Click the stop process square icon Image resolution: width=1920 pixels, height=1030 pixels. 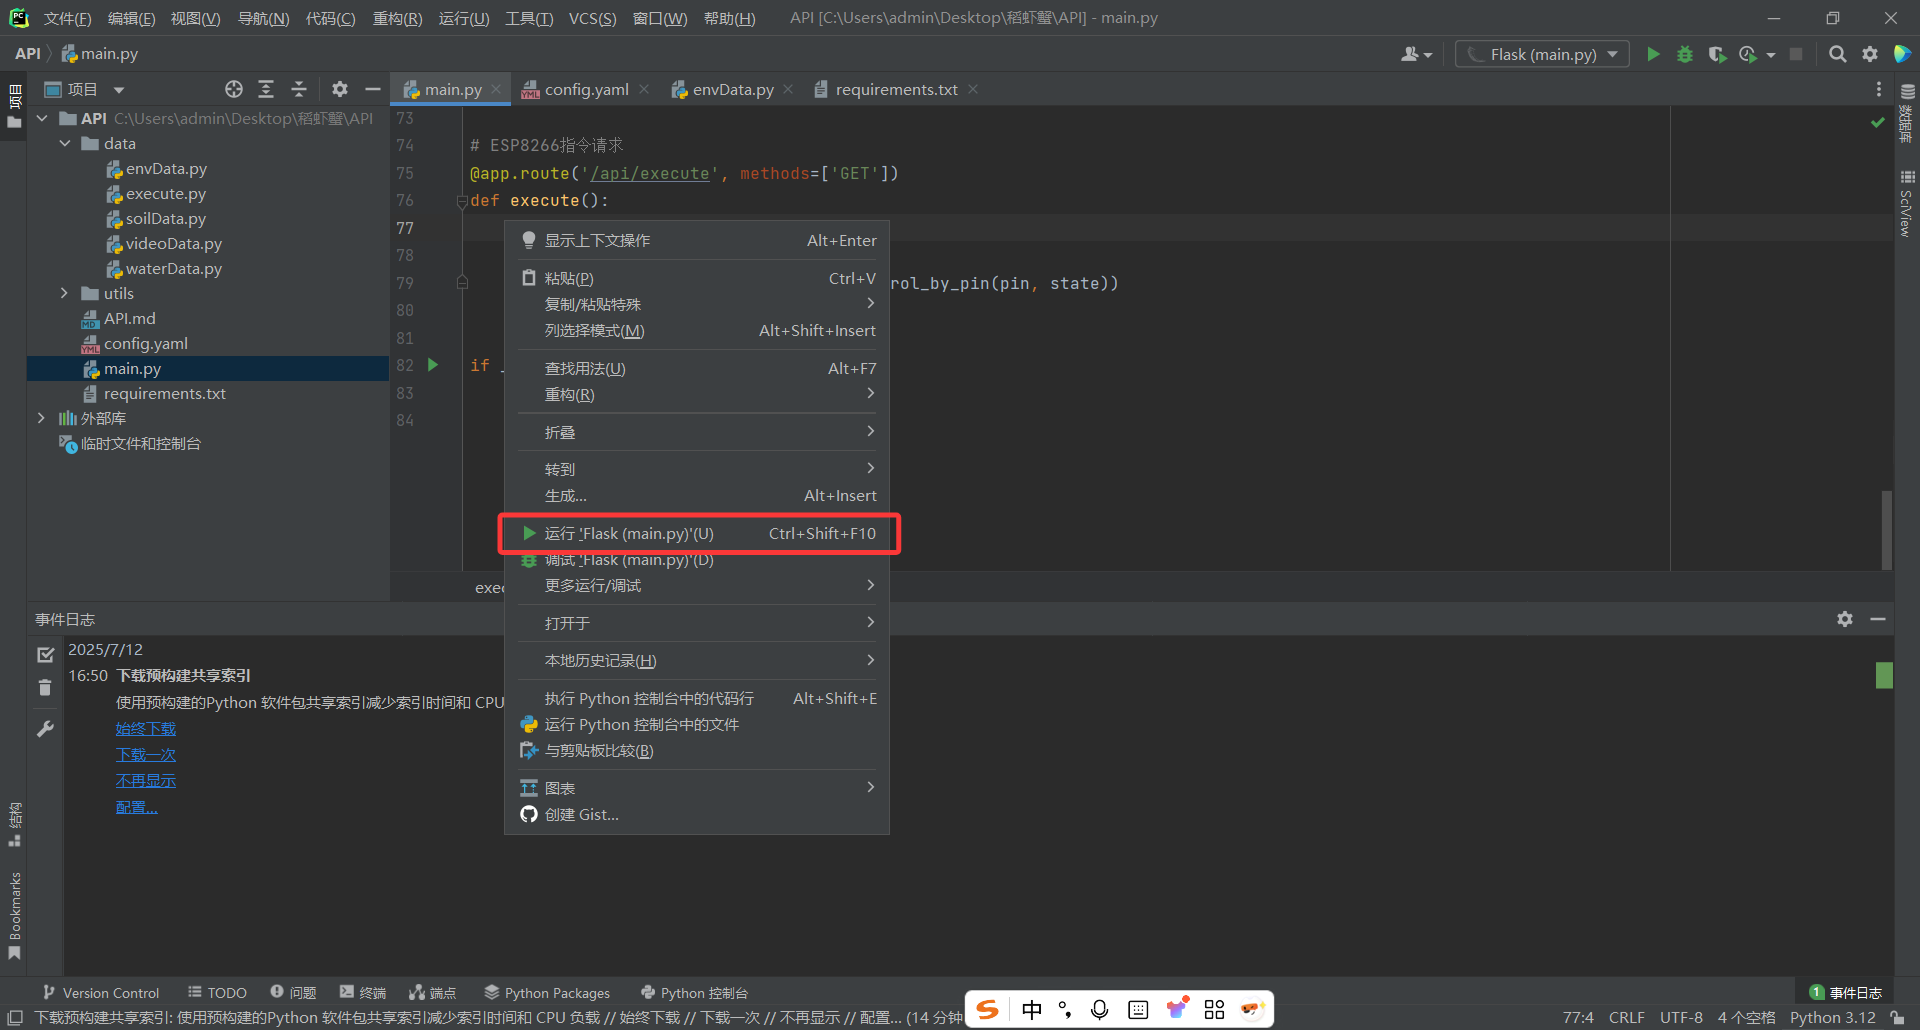pyautogui.click(x=1796, y=54)
